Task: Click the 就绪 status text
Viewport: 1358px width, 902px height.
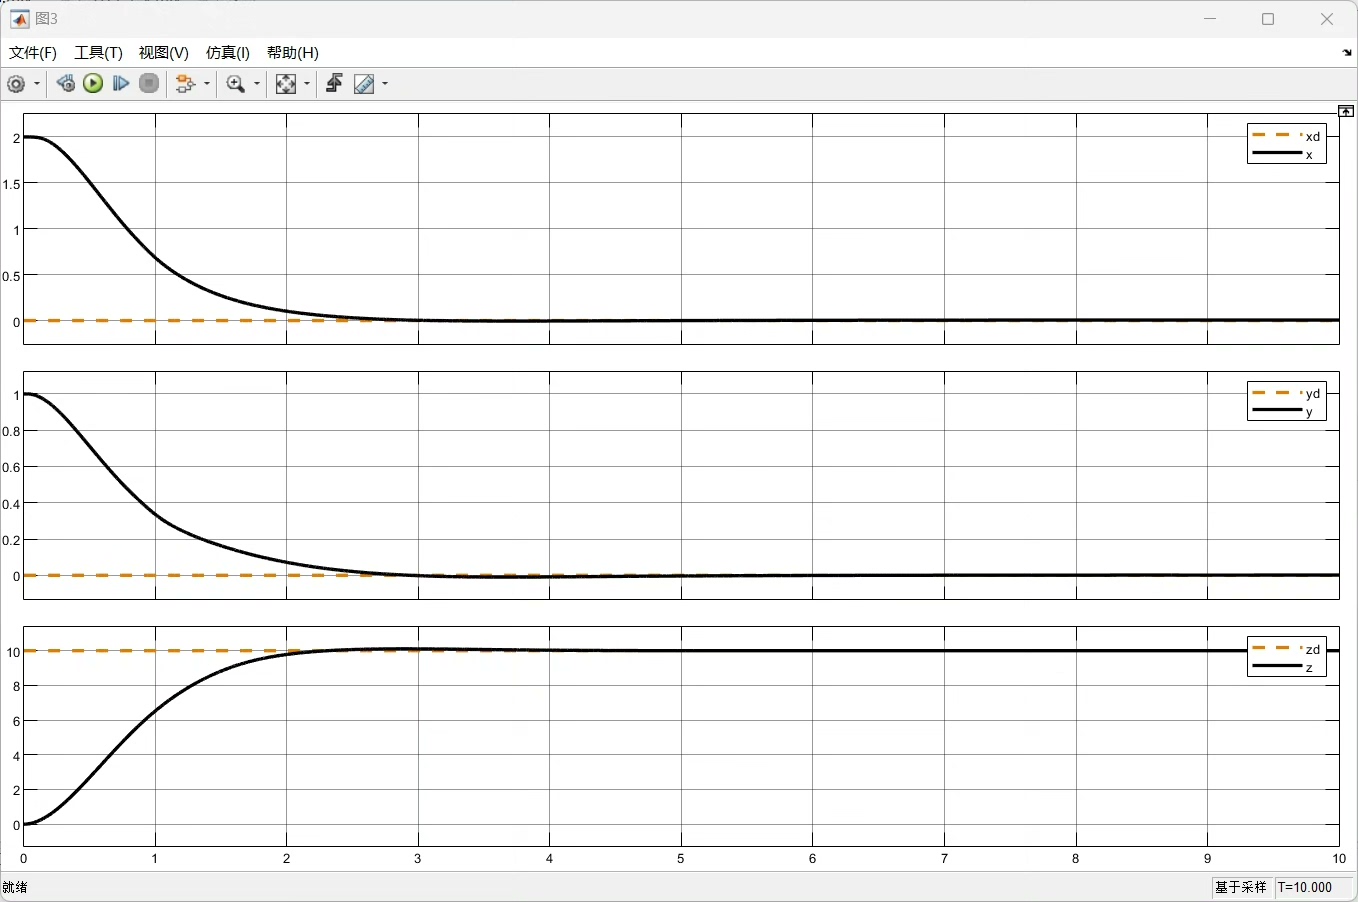Action: (15, 888)
